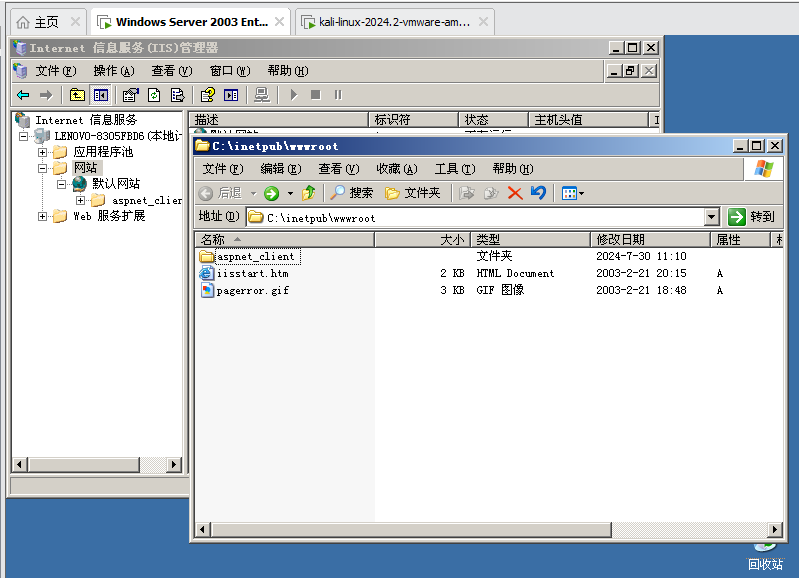The height and width of the screenshot is (578, 799).
Task: Open Explorer 收藏(A) menu
Action: (397, 169)
